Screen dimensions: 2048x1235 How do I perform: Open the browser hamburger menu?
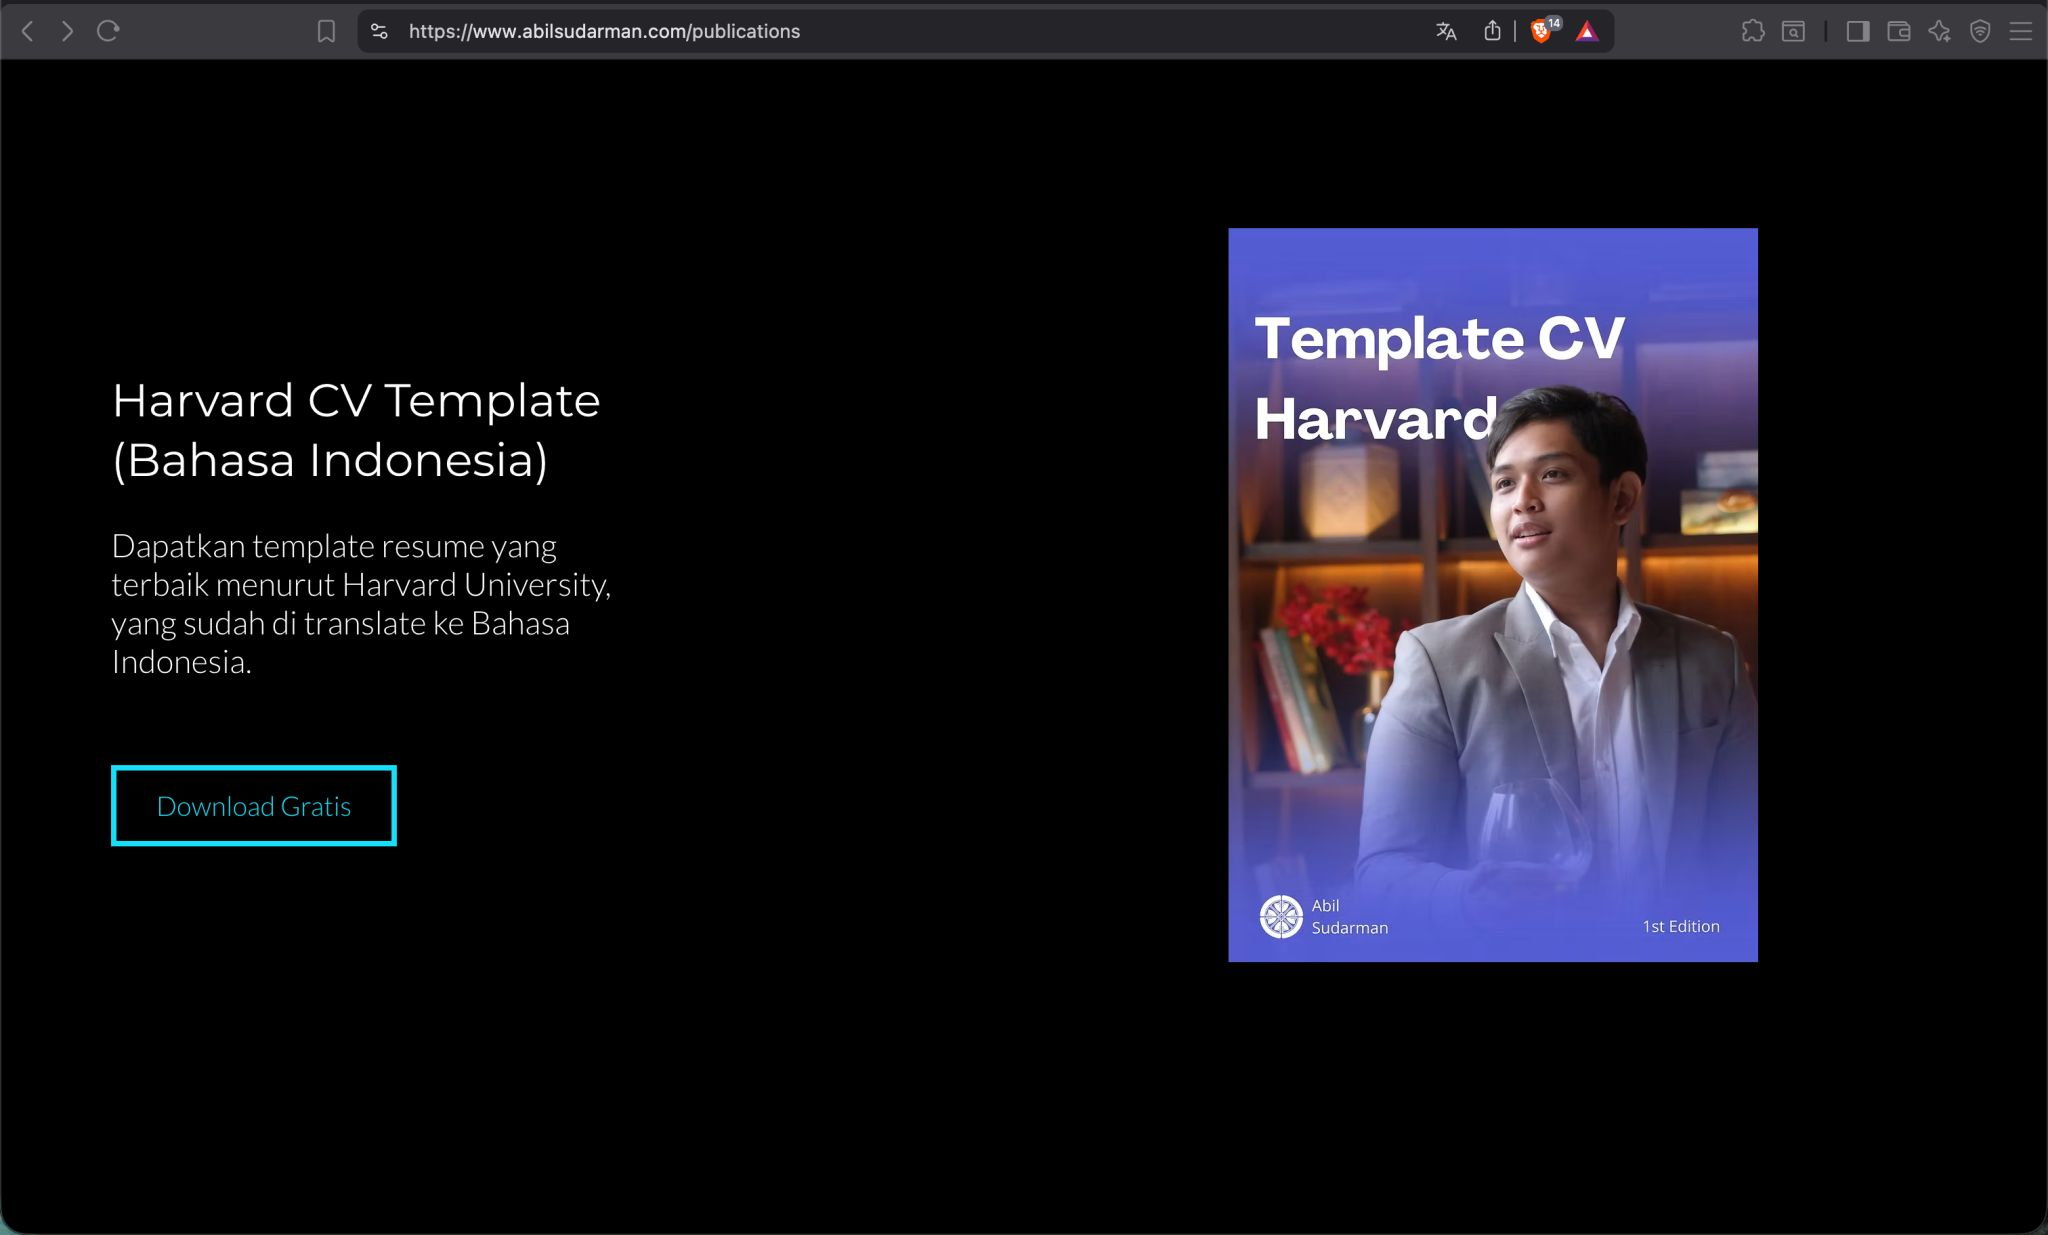pyautogui.click(x=2021, y=31)
